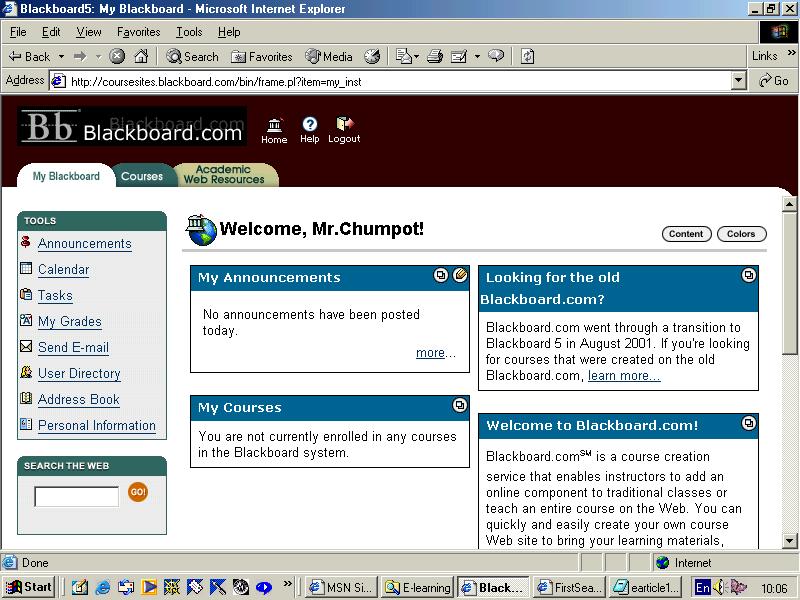
Task: Open the Edit menu
Action: (x=51, y=32)
